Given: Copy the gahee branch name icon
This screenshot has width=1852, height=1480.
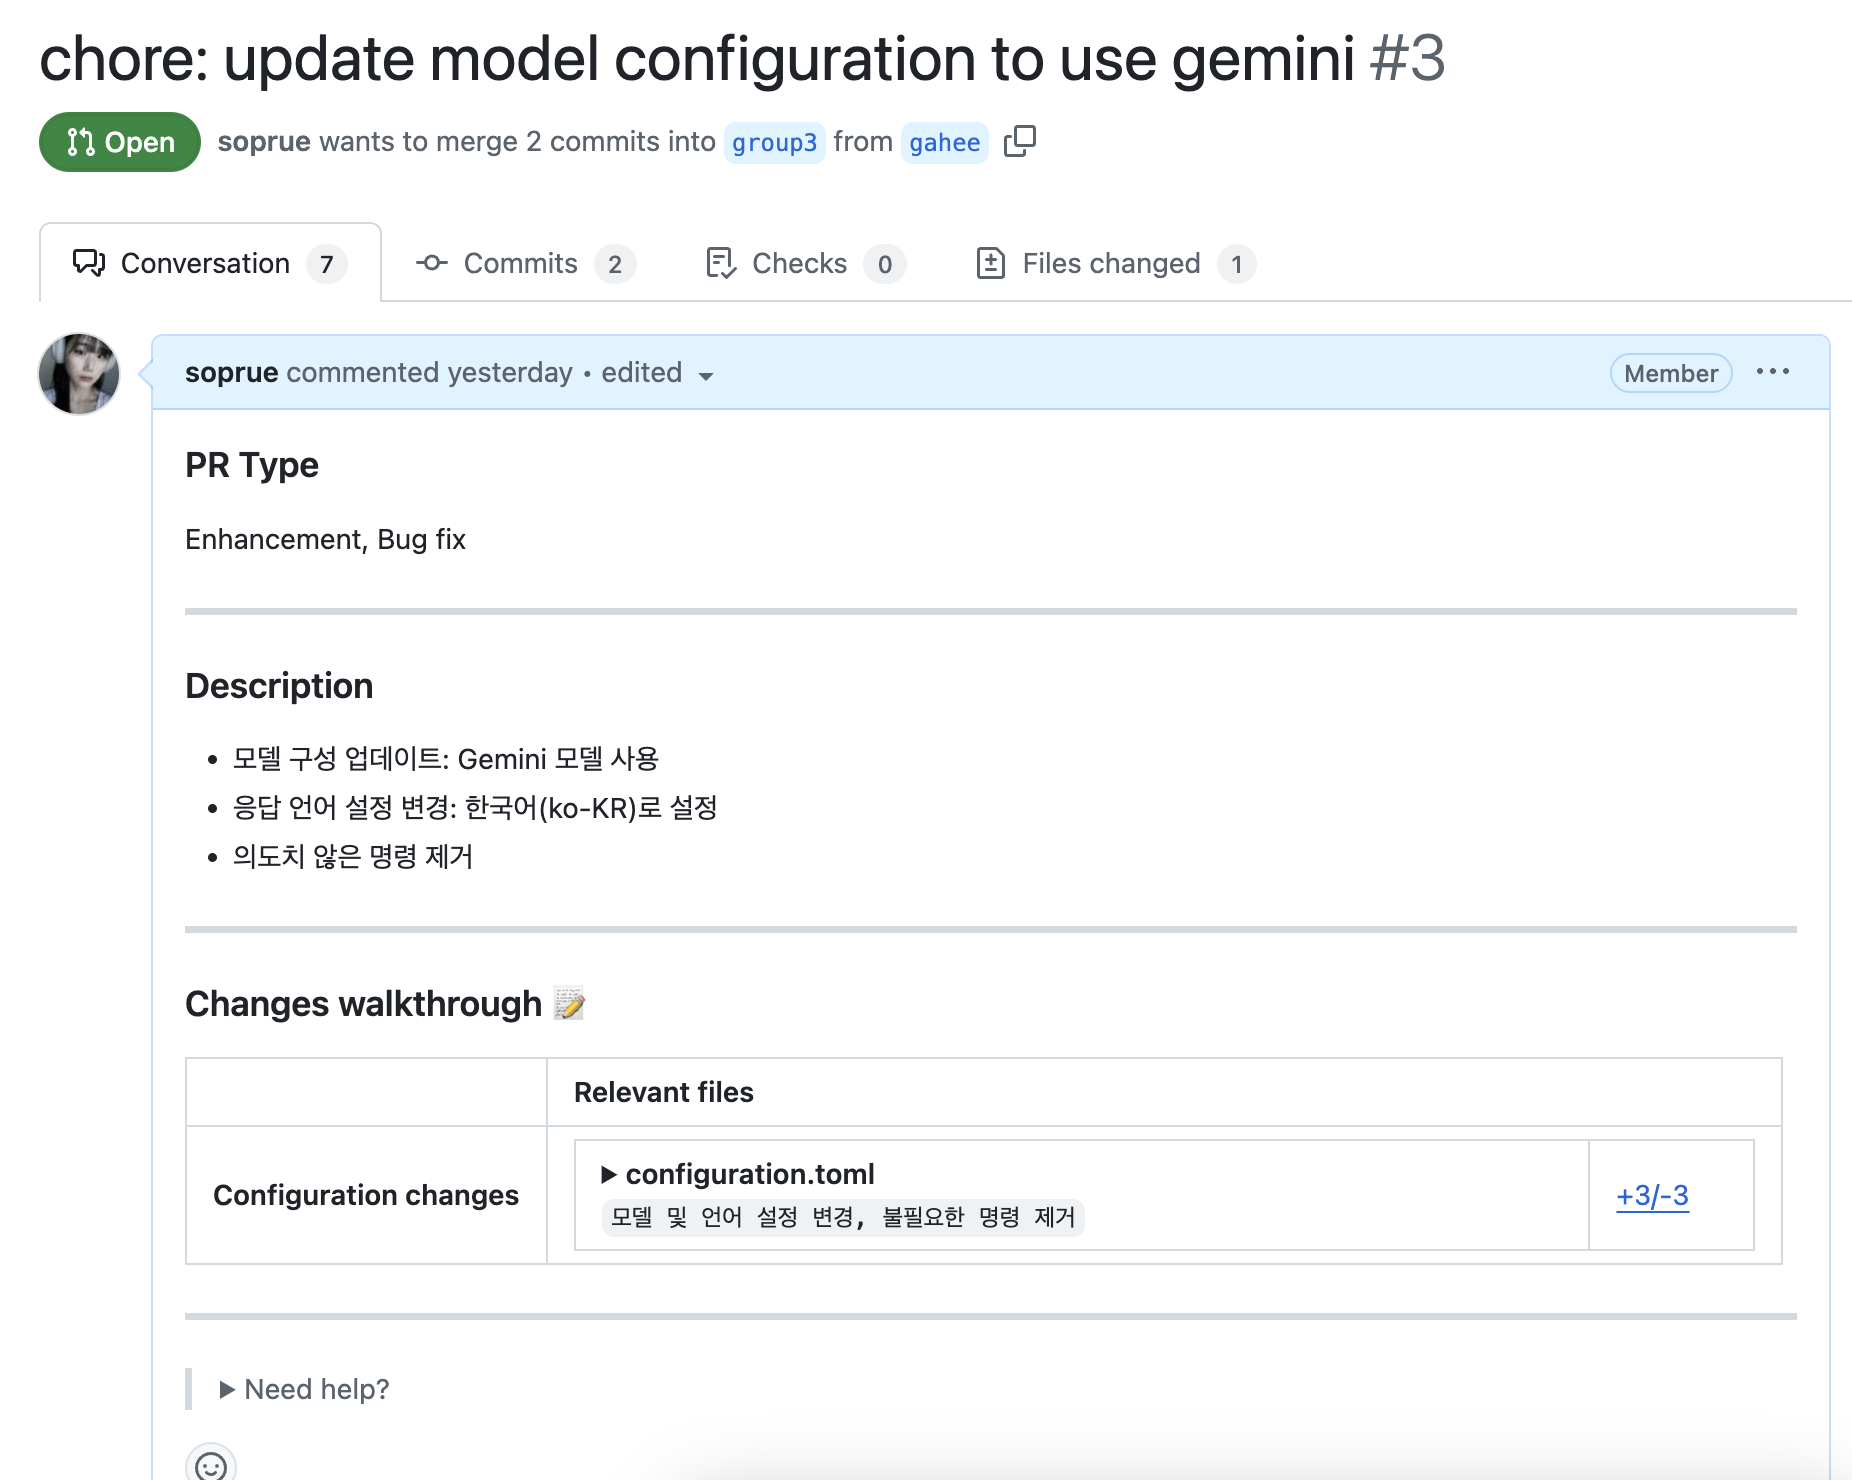Looking at the screenshot, I should pos(1019,142).
